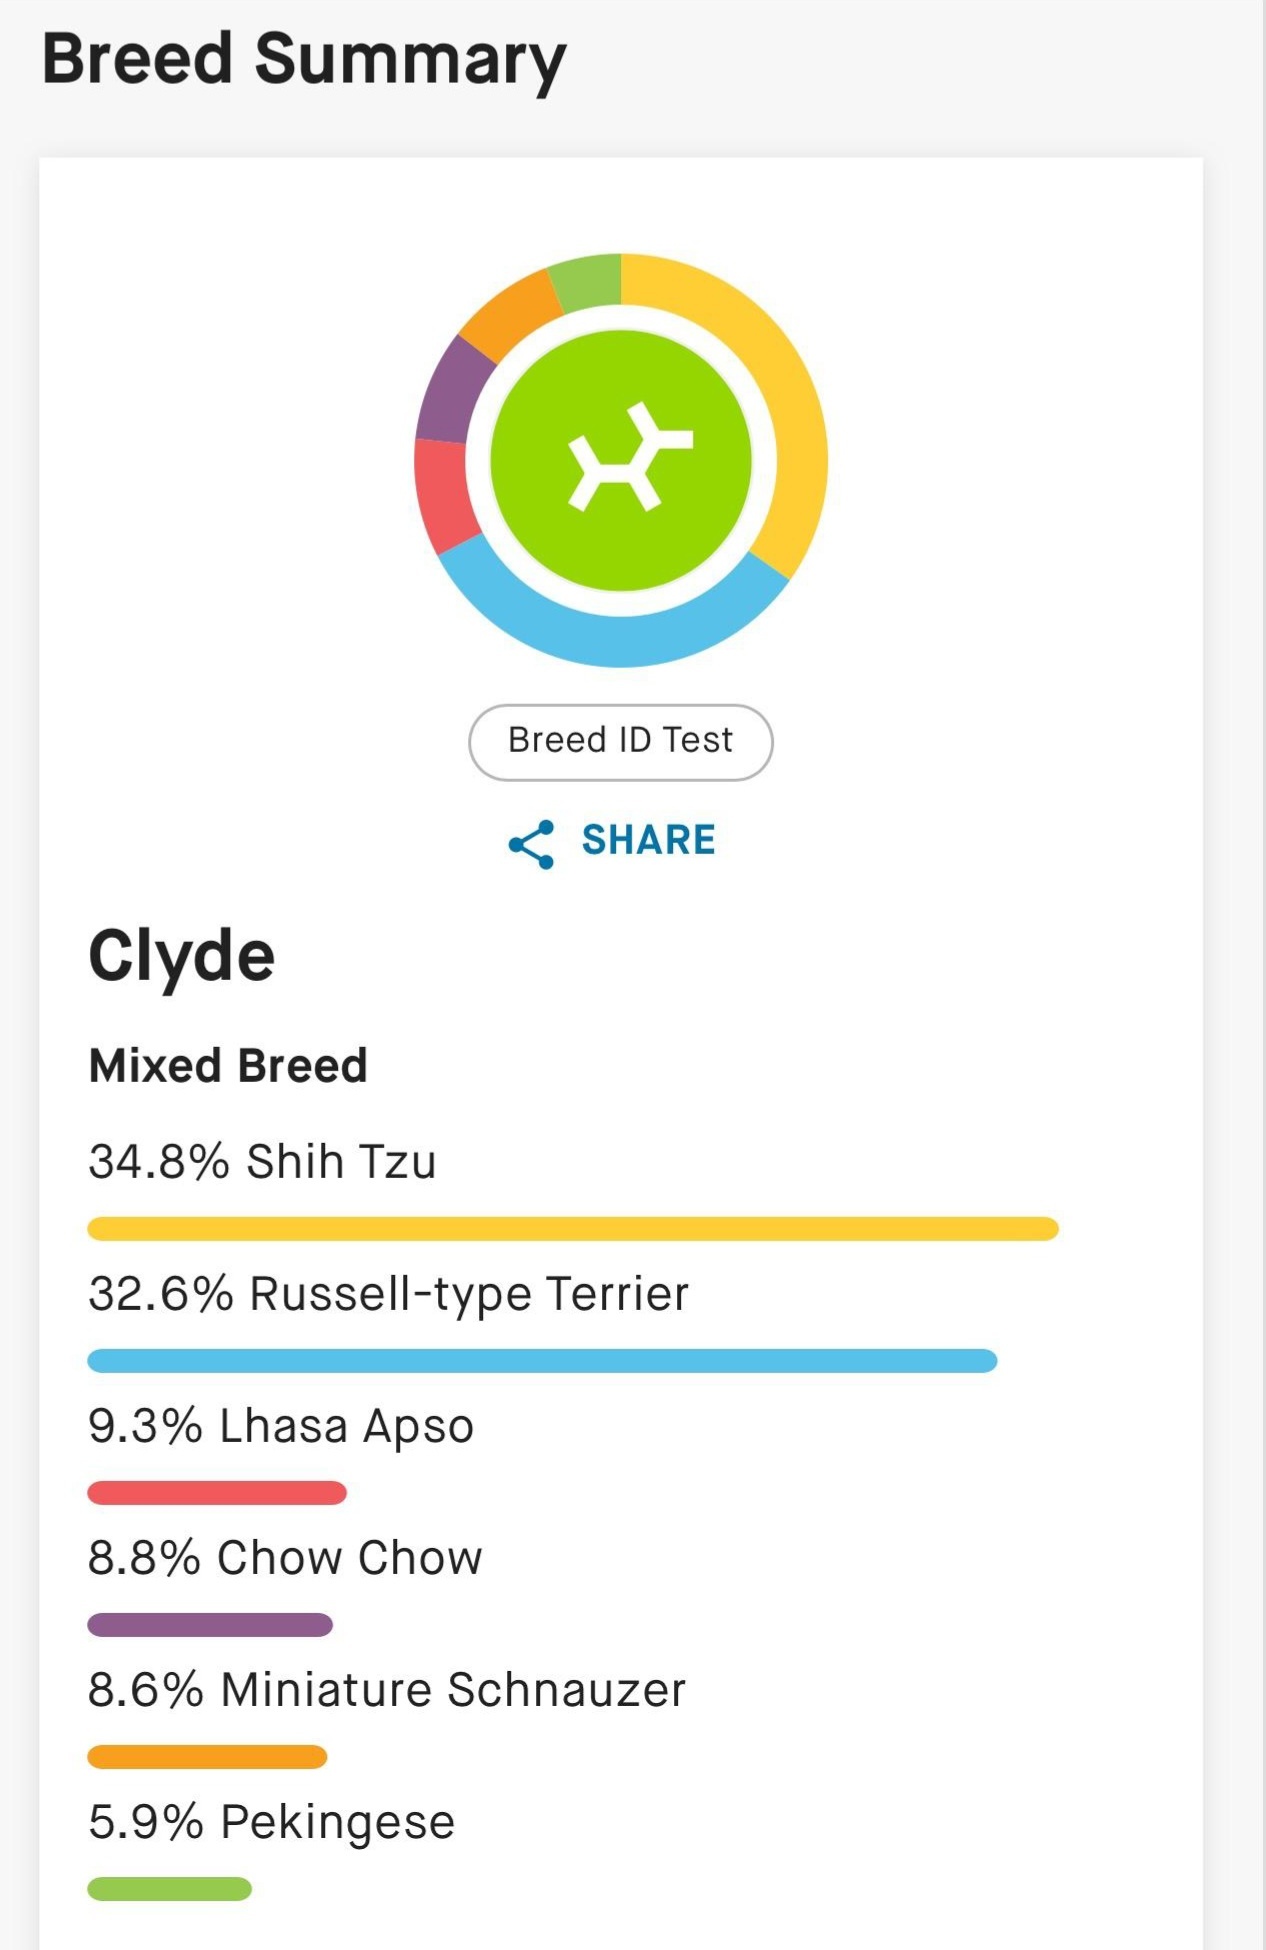Click the green Pekingese percentage bar
The image size is (1266, 1950).
click(x=170, y=1889)
